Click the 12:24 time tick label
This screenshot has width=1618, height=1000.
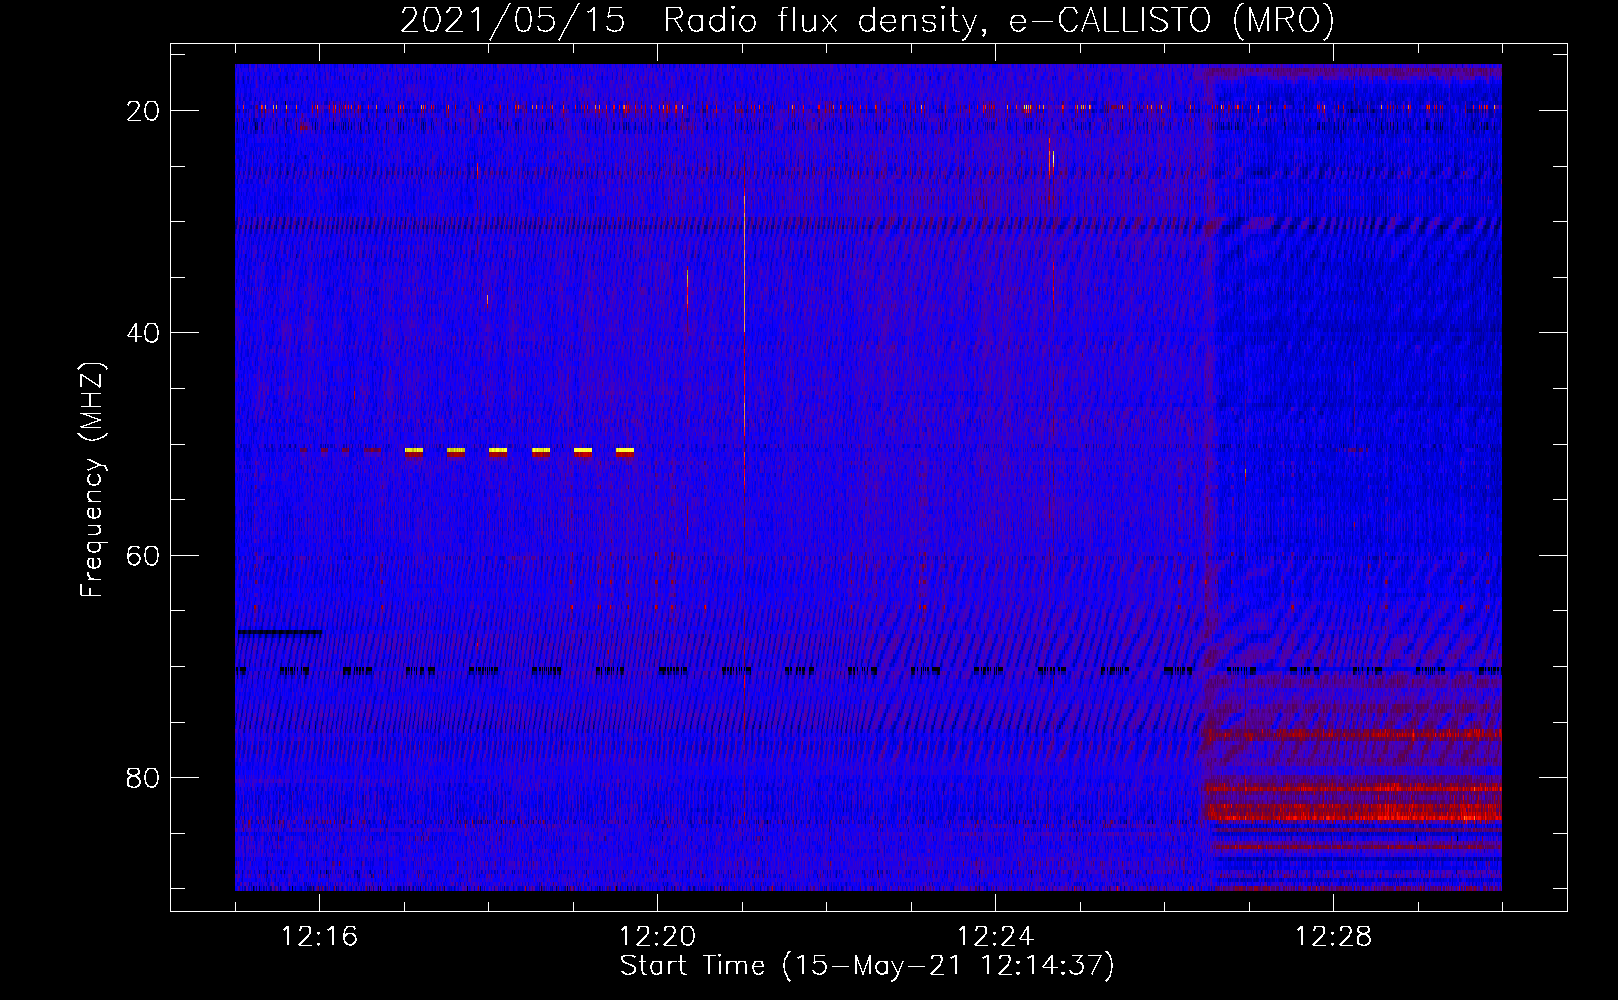click(995, 937)
